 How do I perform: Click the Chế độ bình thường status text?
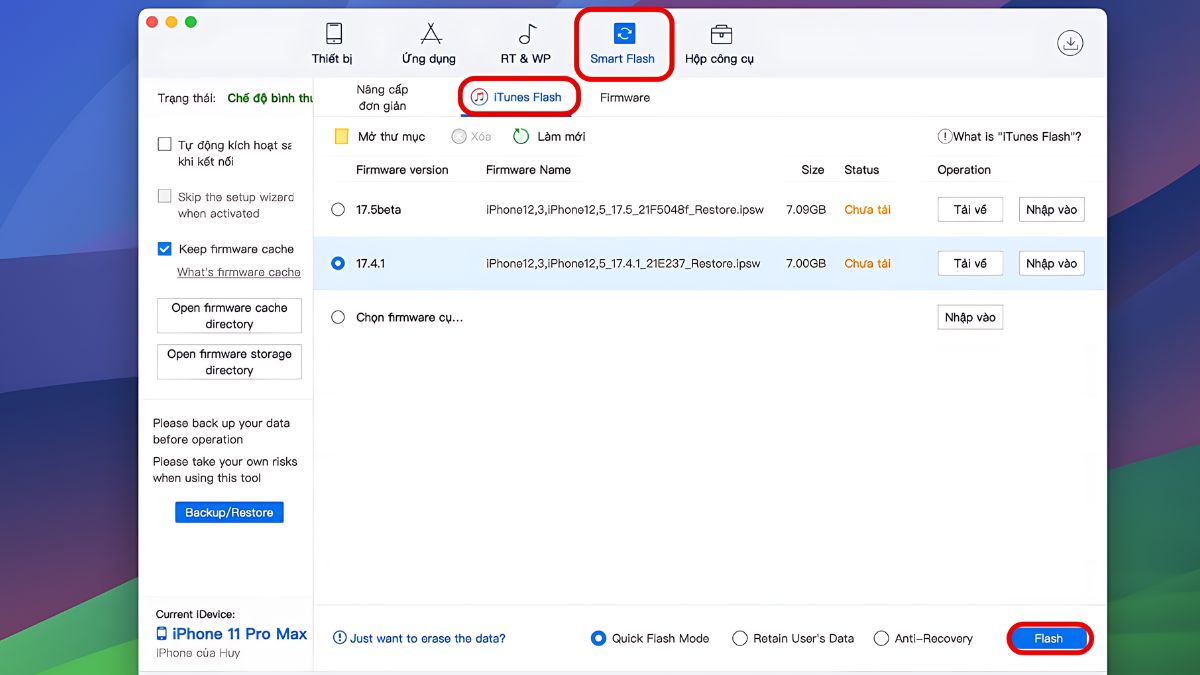pyautogui.click(x=270, y=98)
